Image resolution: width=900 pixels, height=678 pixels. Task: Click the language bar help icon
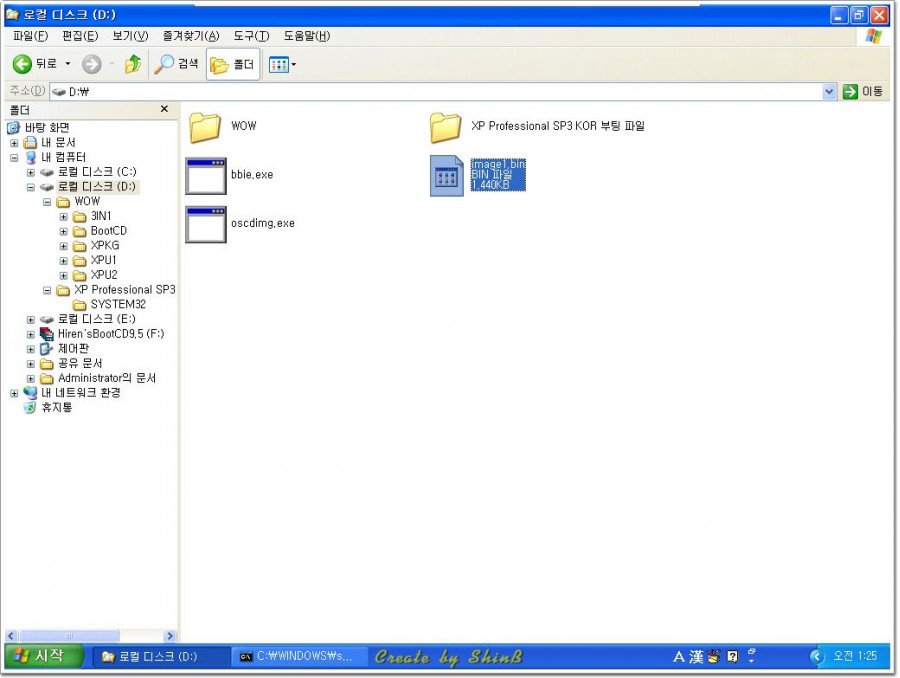pyautogui.click(x=732, y=657)
